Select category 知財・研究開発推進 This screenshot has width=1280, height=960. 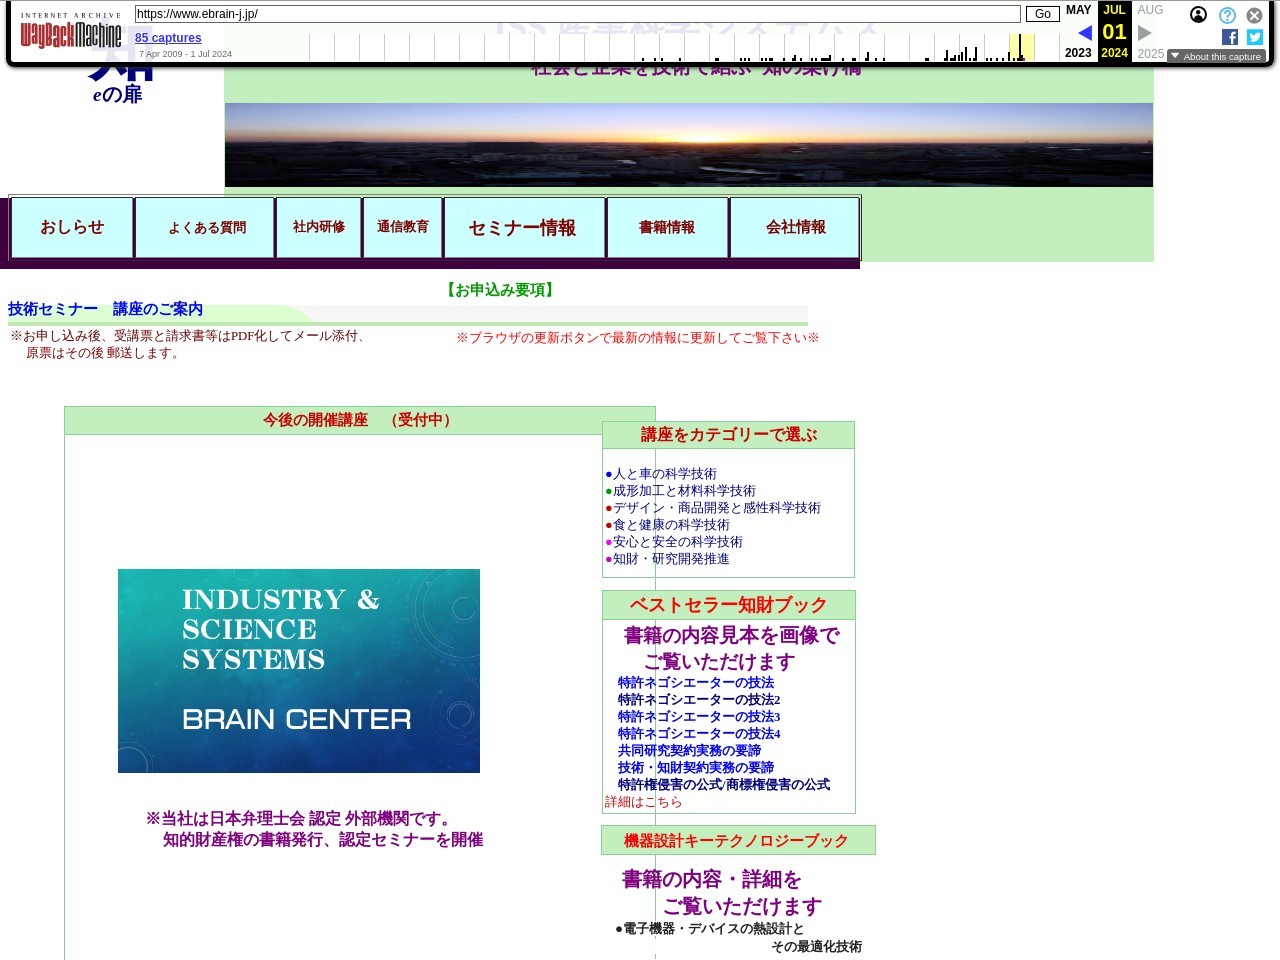tap(671, 559)
